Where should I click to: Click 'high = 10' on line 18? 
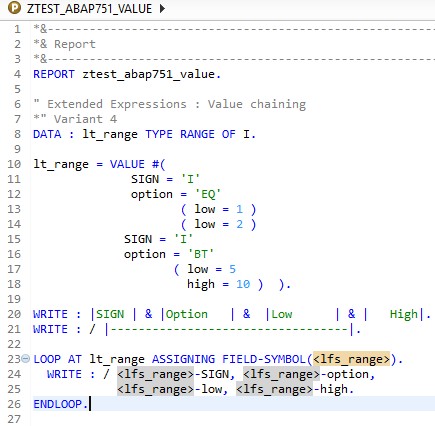218,284
